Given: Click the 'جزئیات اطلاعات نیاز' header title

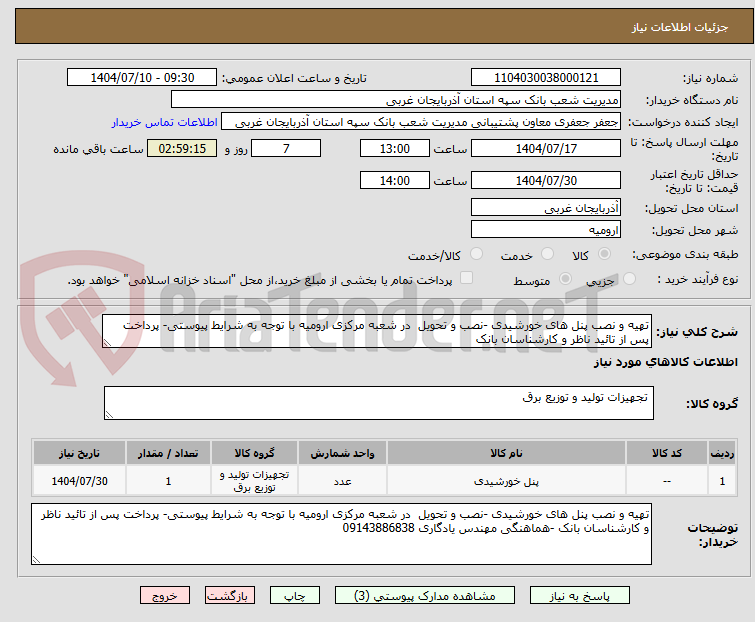Looking at the screenshot, I should click(679, 27).
